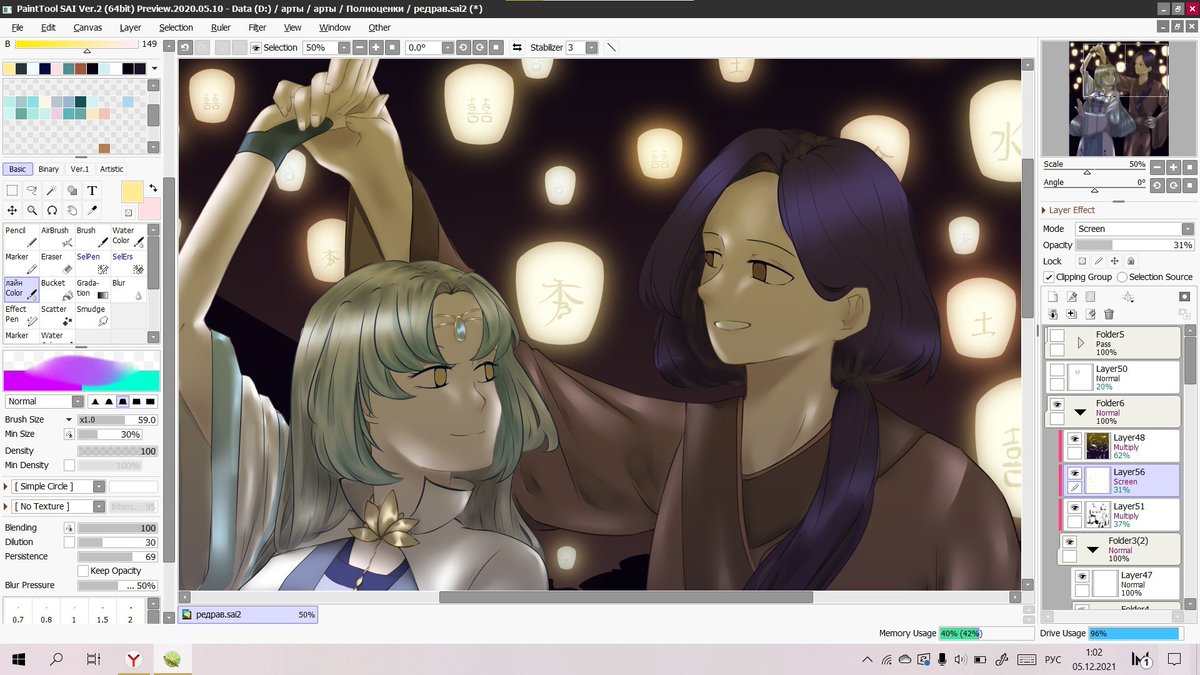1200x675 pixels.
Task: Choose the Pencil brush
Action: [x=20, y=236]
